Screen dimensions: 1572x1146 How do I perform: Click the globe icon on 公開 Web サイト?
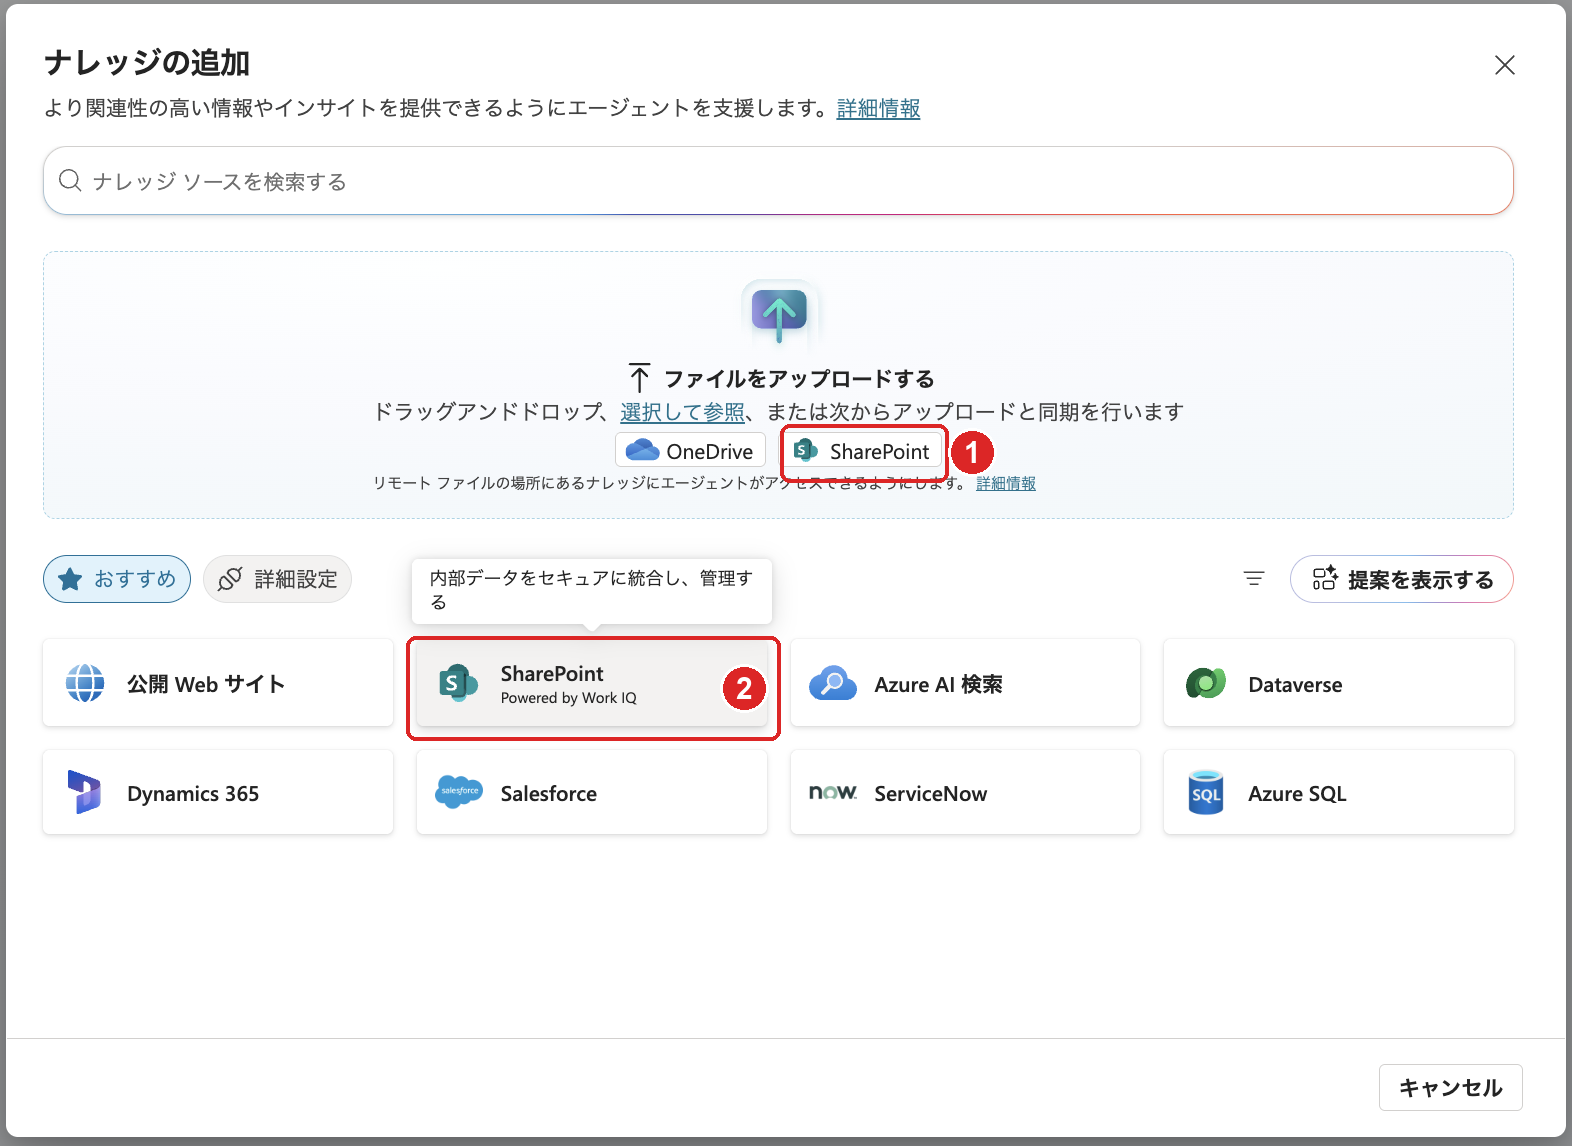coord(85,684)
